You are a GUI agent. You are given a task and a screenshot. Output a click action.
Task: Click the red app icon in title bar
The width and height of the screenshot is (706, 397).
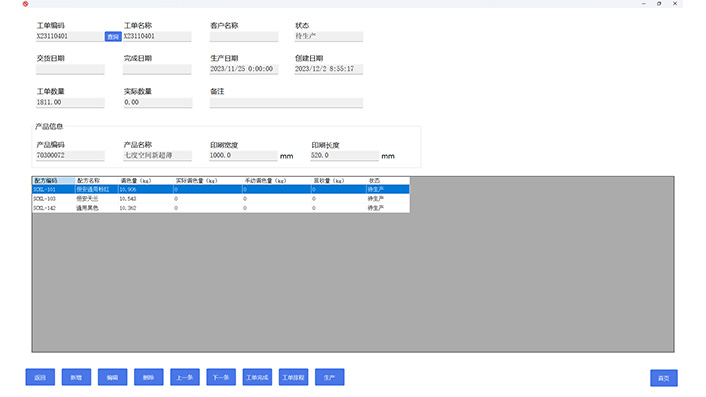point(25,4)
